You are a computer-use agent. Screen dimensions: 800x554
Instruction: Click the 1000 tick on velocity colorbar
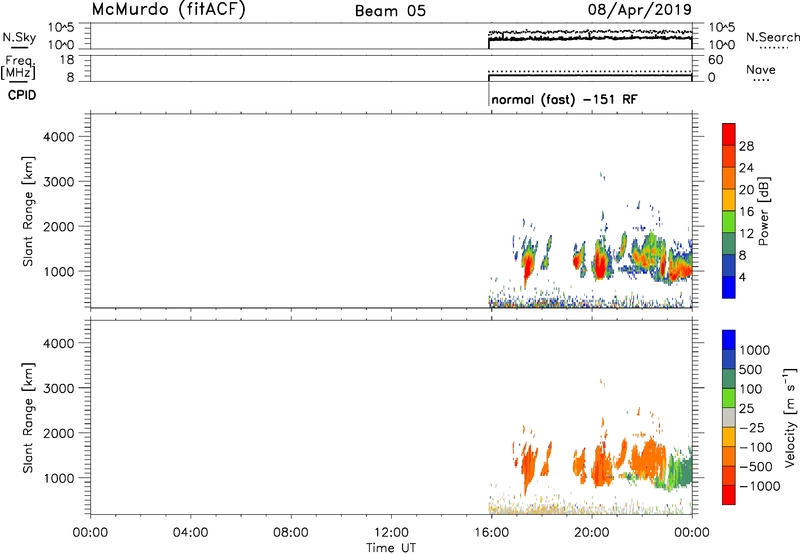[755, 350]
